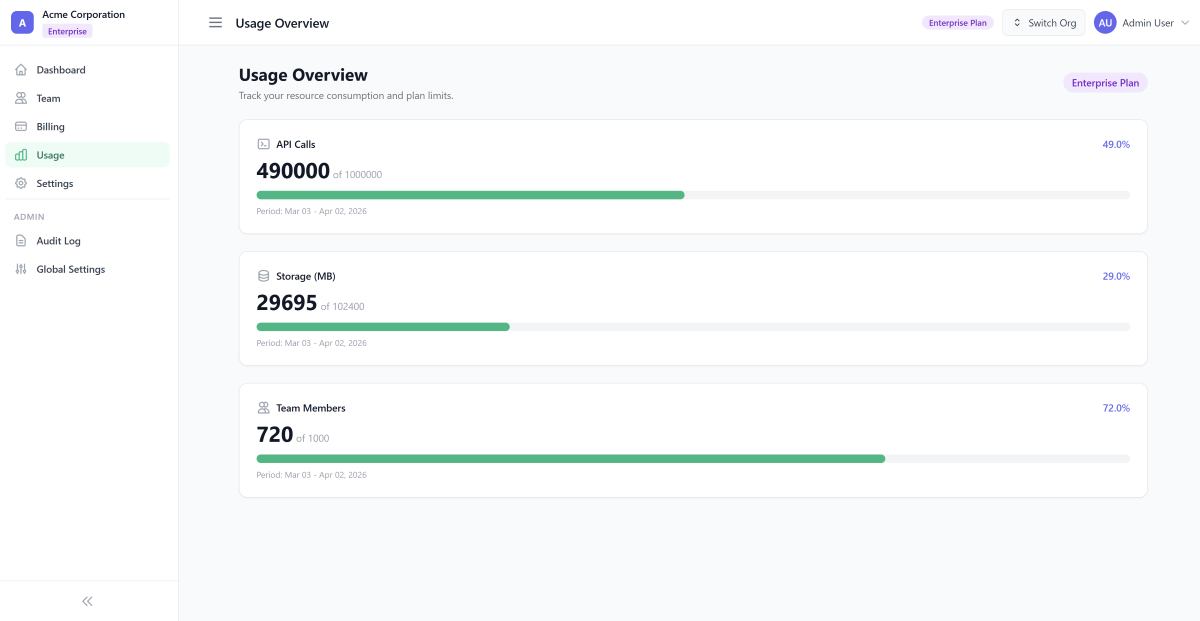Click the Enterprise Plan badge in the header

click(x=957, y=21)
